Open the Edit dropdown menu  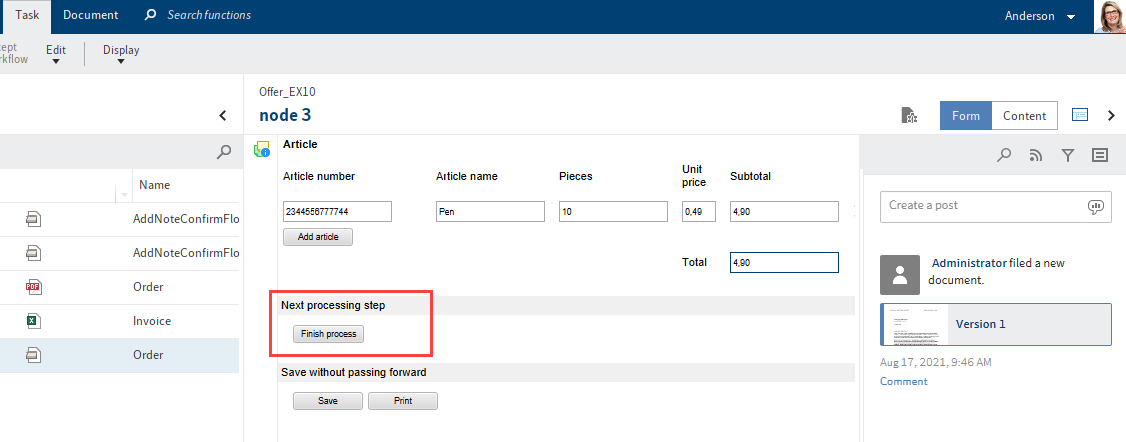[x=56, y=55]
